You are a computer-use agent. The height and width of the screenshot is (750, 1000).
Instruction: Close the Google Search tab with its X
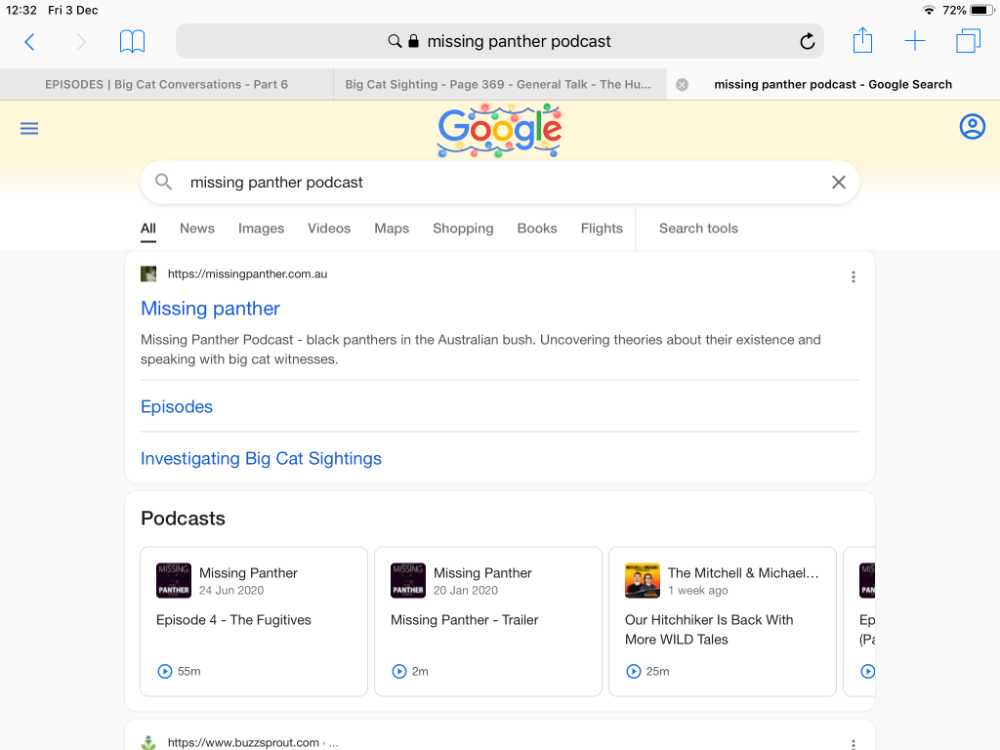click(682, 85)
